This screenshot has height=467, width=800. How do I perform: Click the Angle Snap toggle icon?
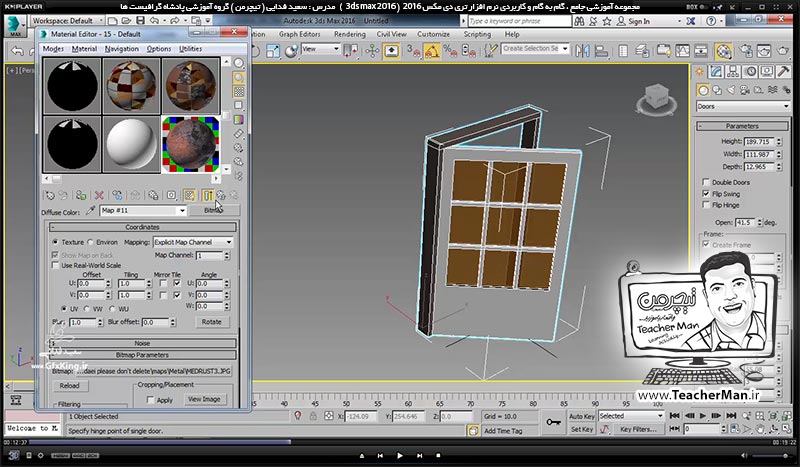[x=432, y=51]
